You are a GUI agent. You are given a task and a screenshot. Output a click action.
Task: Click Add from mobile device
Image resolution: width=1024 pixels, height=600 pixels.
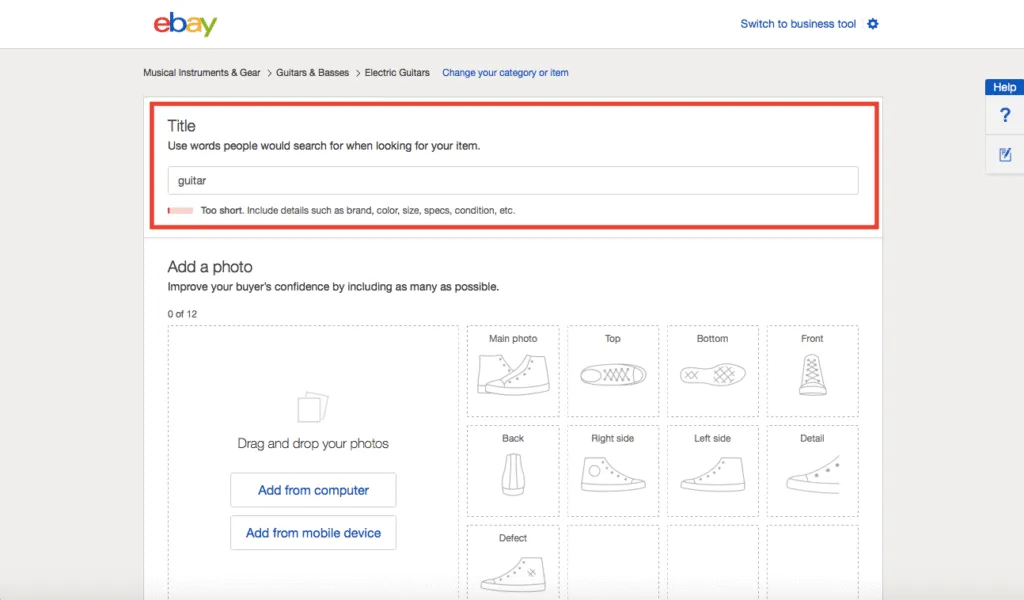312,533
